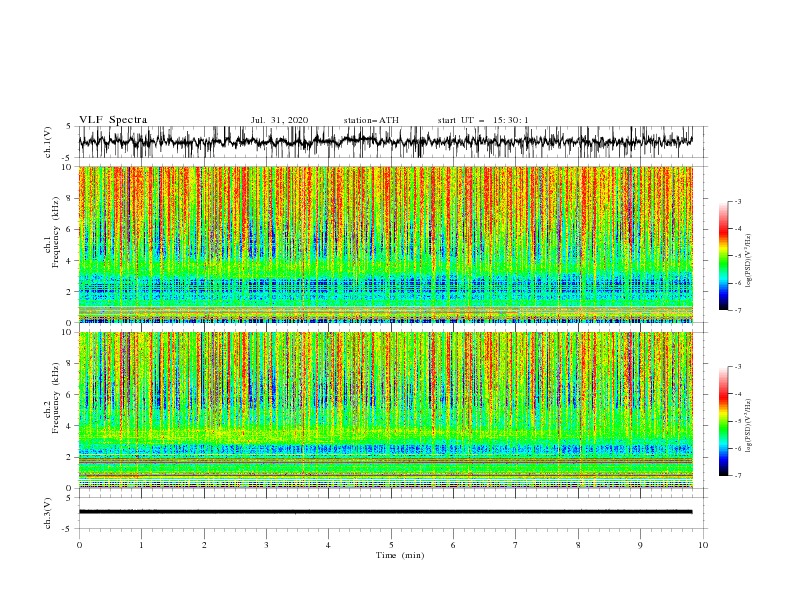
Task: Click the "-7" tick on ch.2 color bar
Action: point(737,476)
